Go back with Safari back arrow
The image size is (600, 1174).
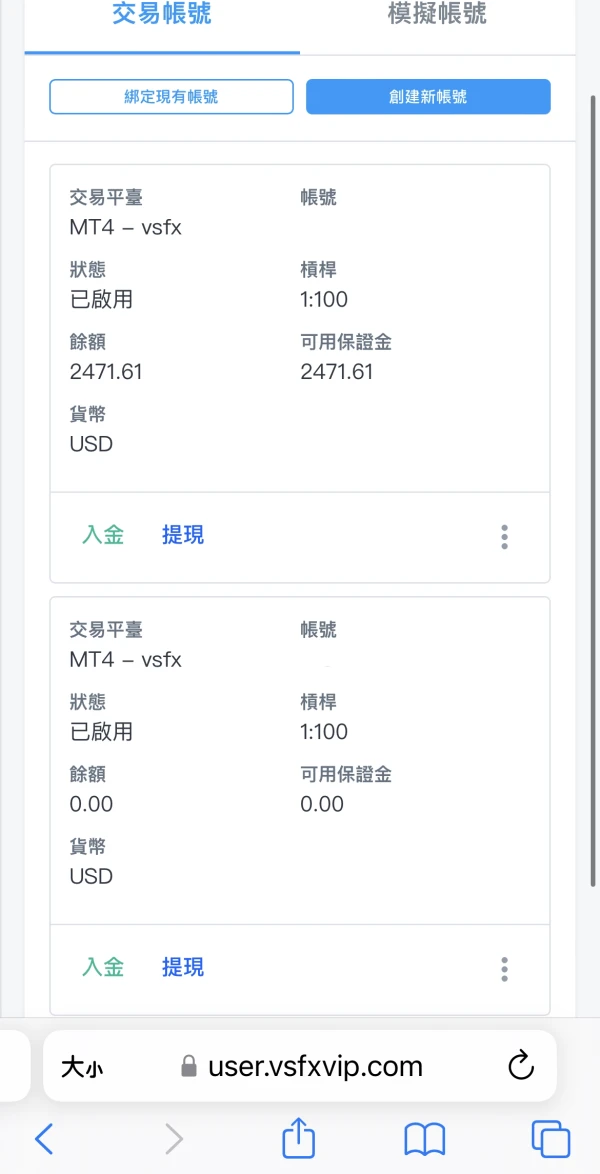point(44,1139)
